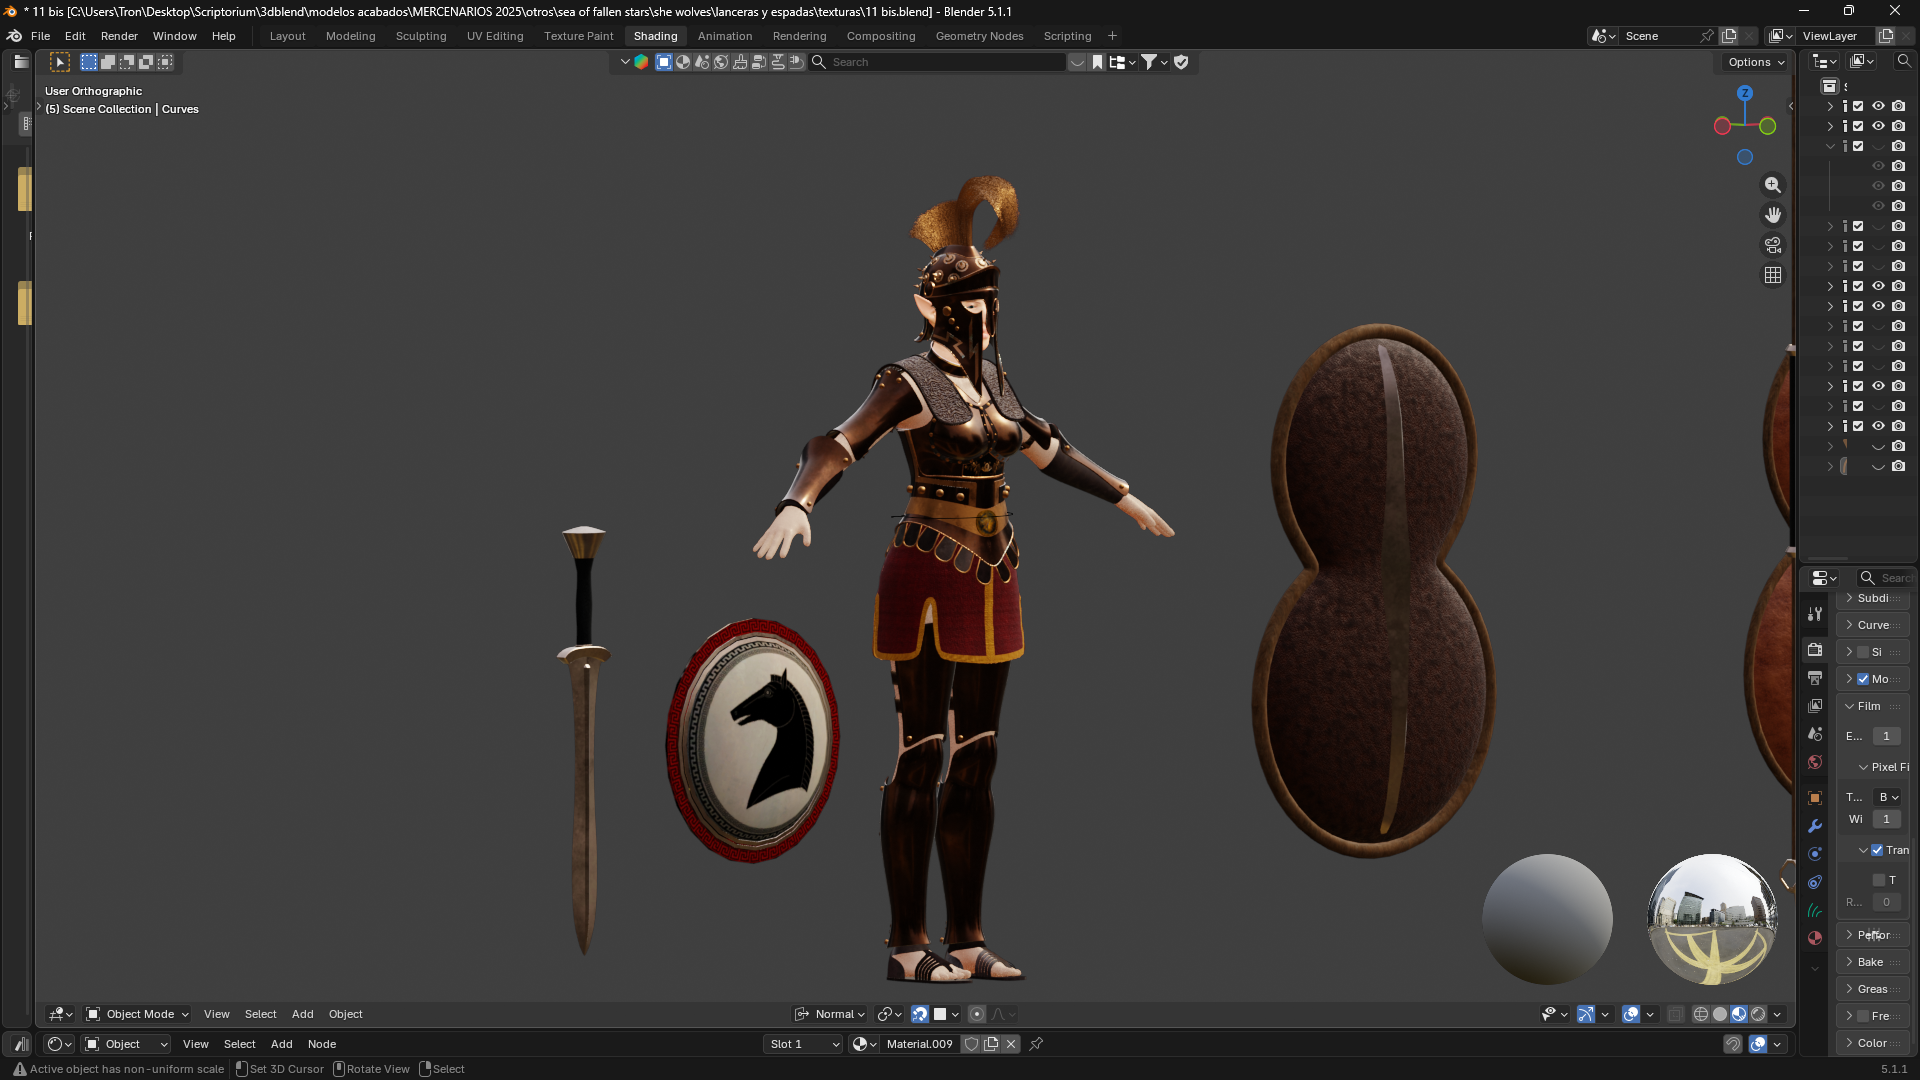The image size is (1920, 1080).
Task: Click the Filter Width value slider
Action: (x=1886, y=819)
